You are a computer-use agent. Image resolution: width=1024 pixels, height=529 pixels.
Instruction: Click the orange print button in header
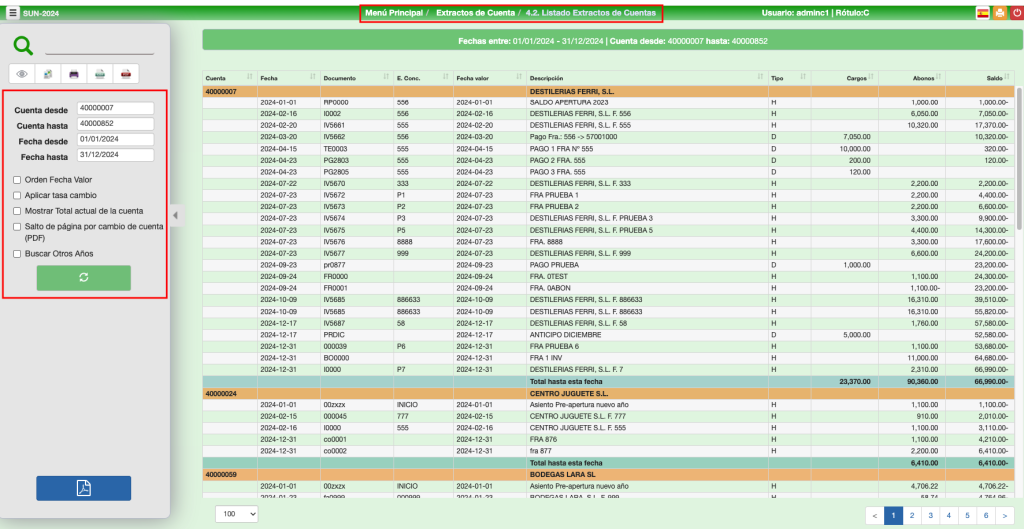pos(999,13)
